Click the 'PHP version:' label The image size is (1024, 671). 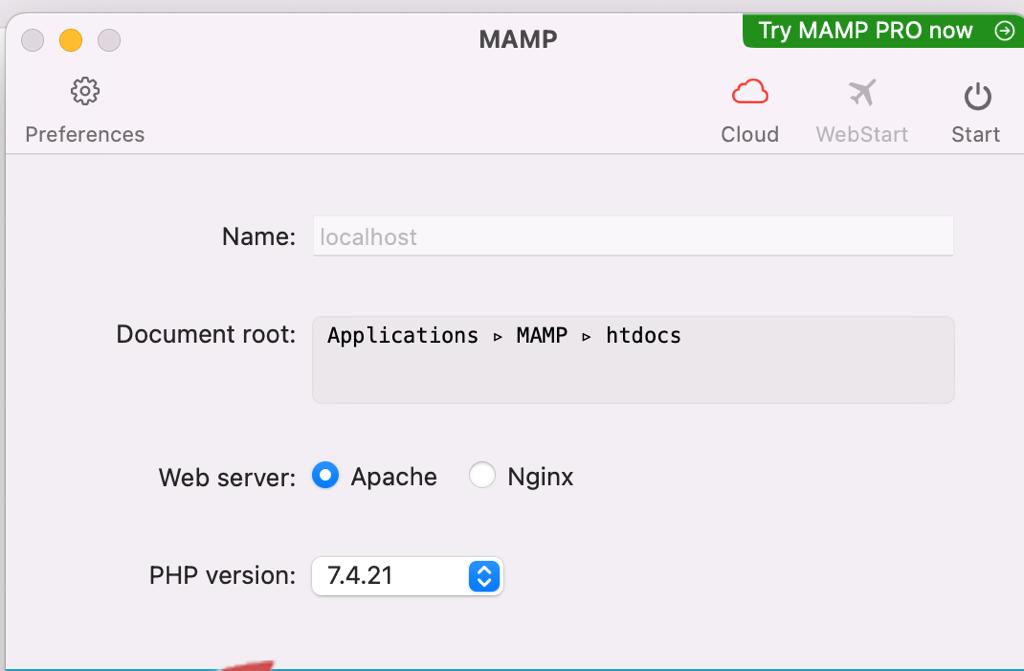222,576
